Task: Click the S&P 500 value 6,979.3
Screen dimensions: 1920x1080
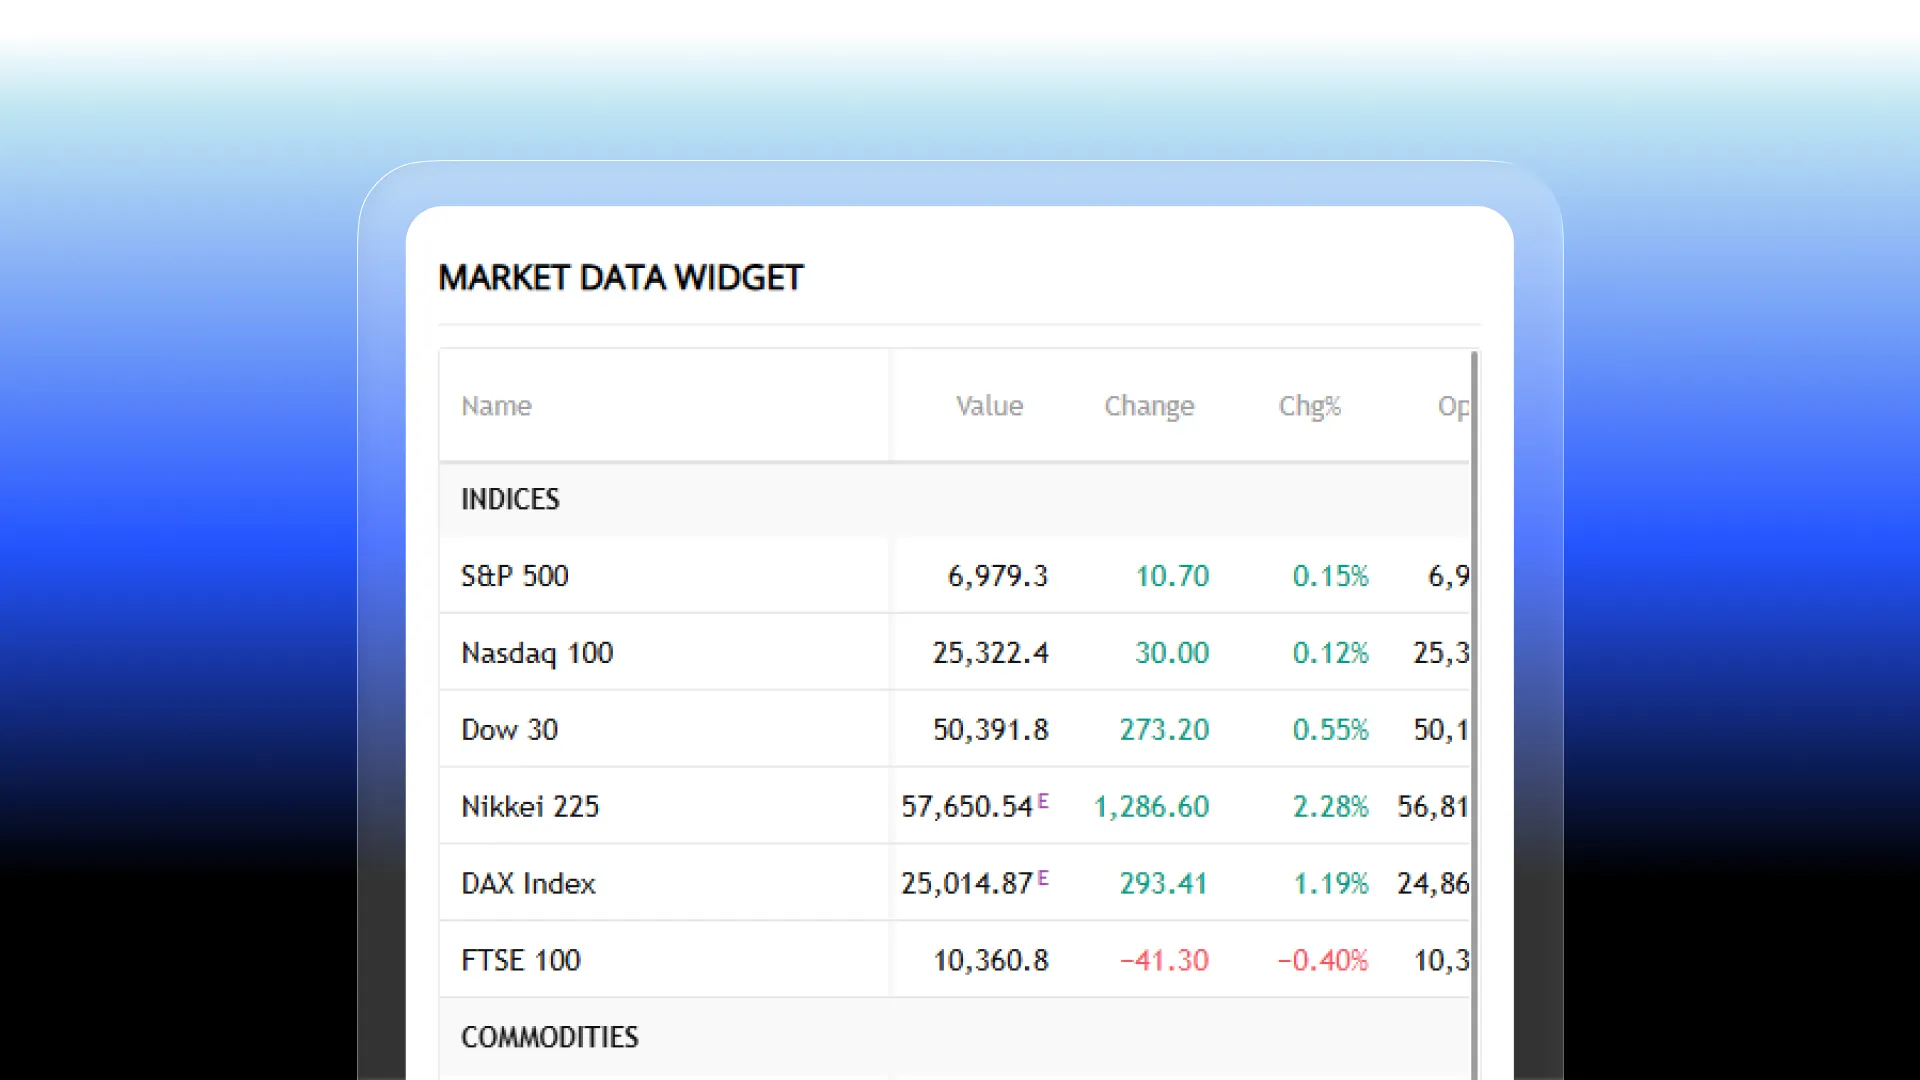Action: point(997,576)
